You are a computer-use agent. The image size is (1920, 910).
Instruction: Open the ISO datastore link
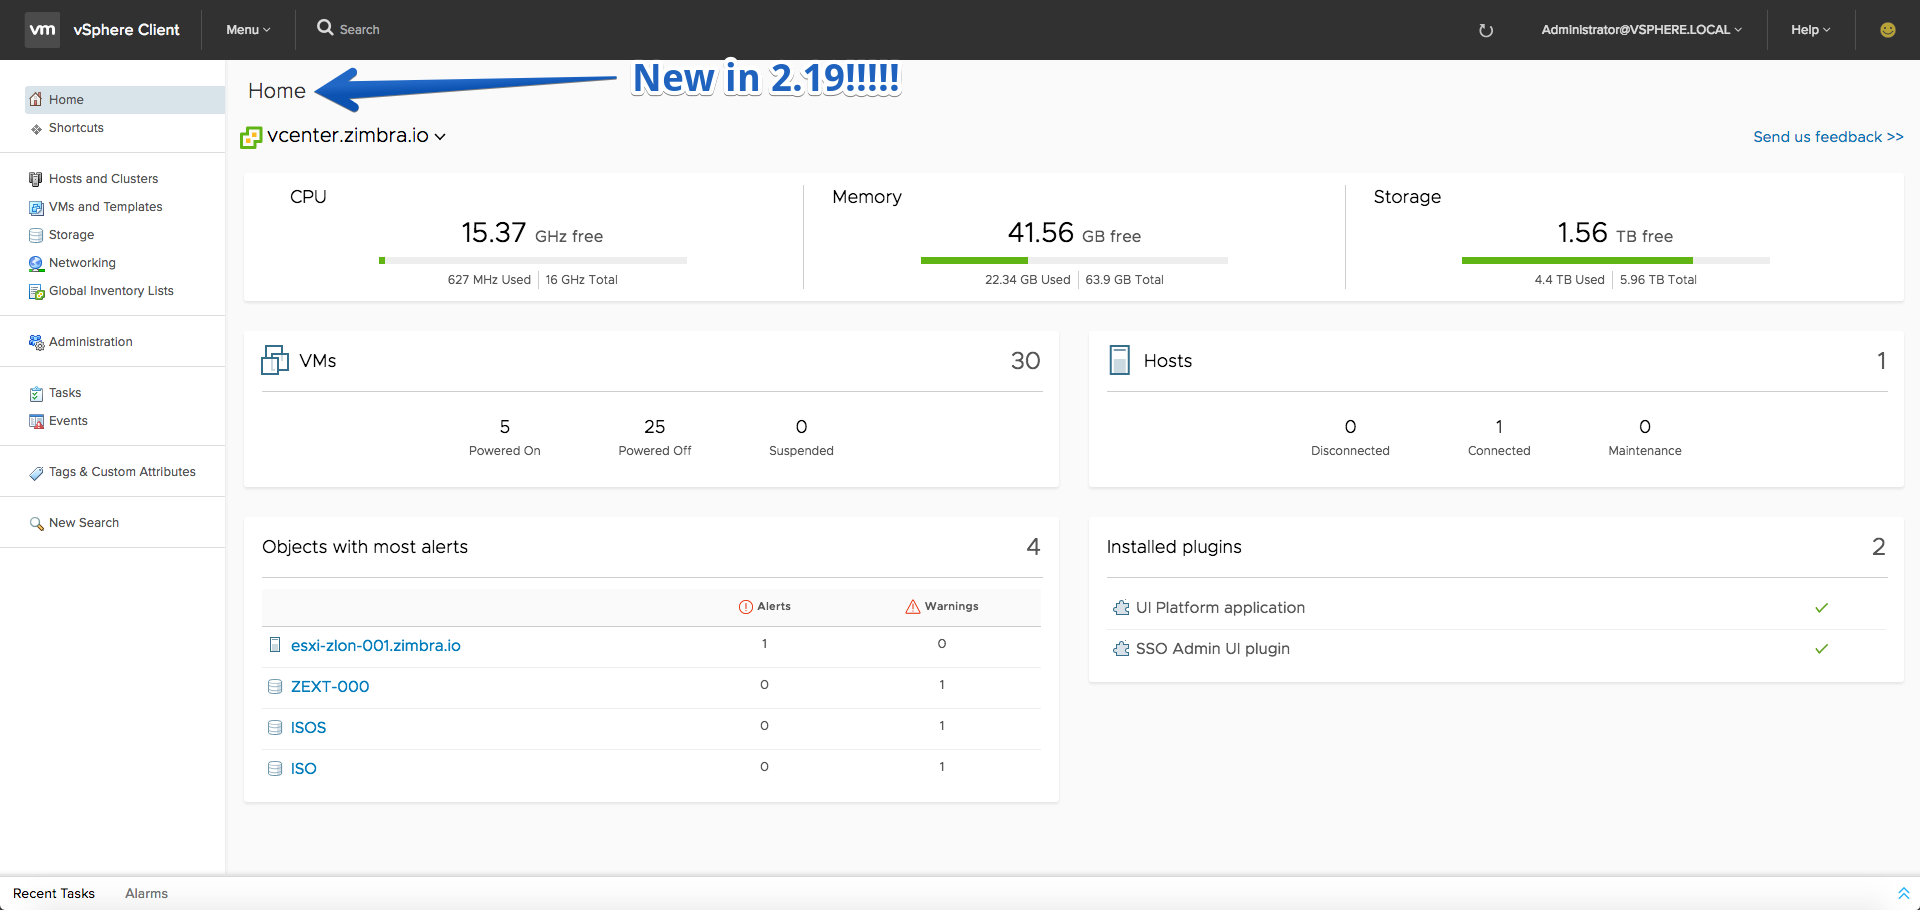303,769
